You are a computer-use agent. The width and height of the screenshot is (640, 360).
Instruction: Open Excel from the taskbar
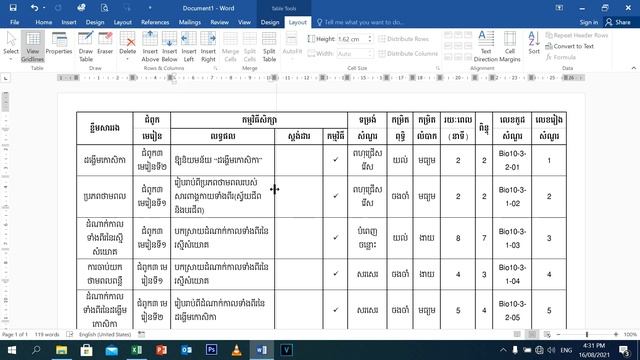[136, 350]
